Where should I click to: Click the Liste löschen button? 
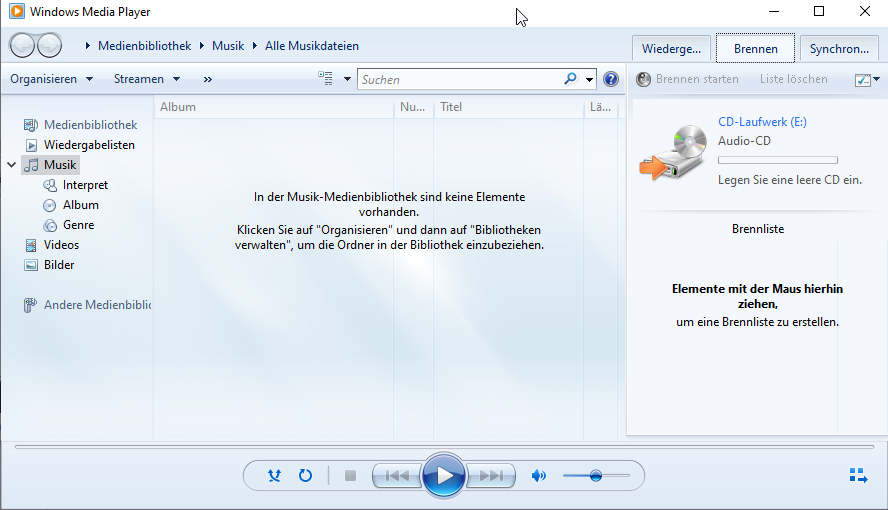tap(793, 79)
